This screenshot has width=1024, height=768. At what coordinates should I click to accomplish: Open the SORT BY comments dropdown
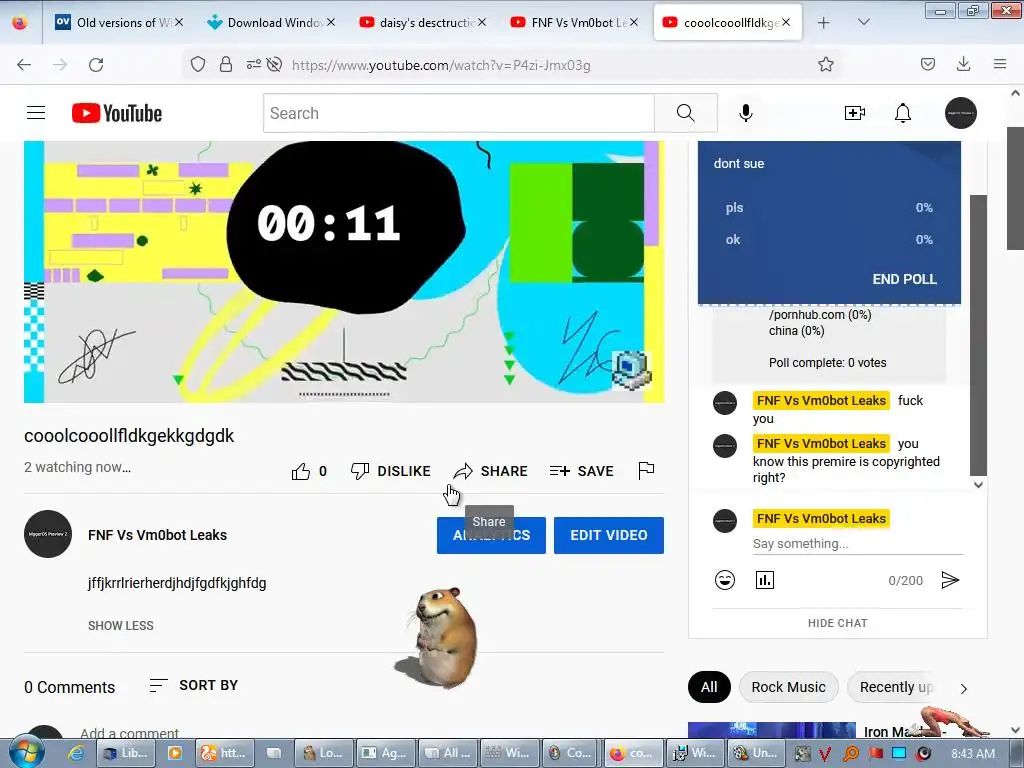click(194, 685)
